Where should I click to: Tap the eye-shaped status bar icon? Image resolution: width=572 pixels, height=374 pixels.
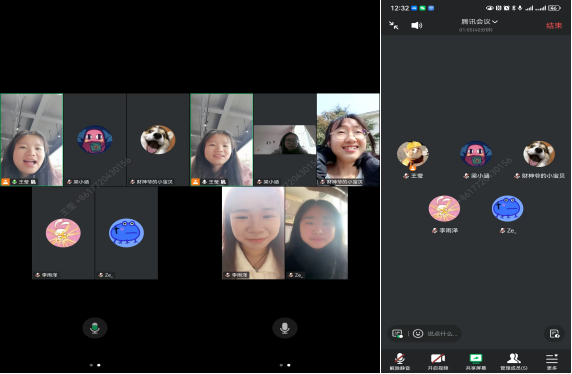click(489, 8)
